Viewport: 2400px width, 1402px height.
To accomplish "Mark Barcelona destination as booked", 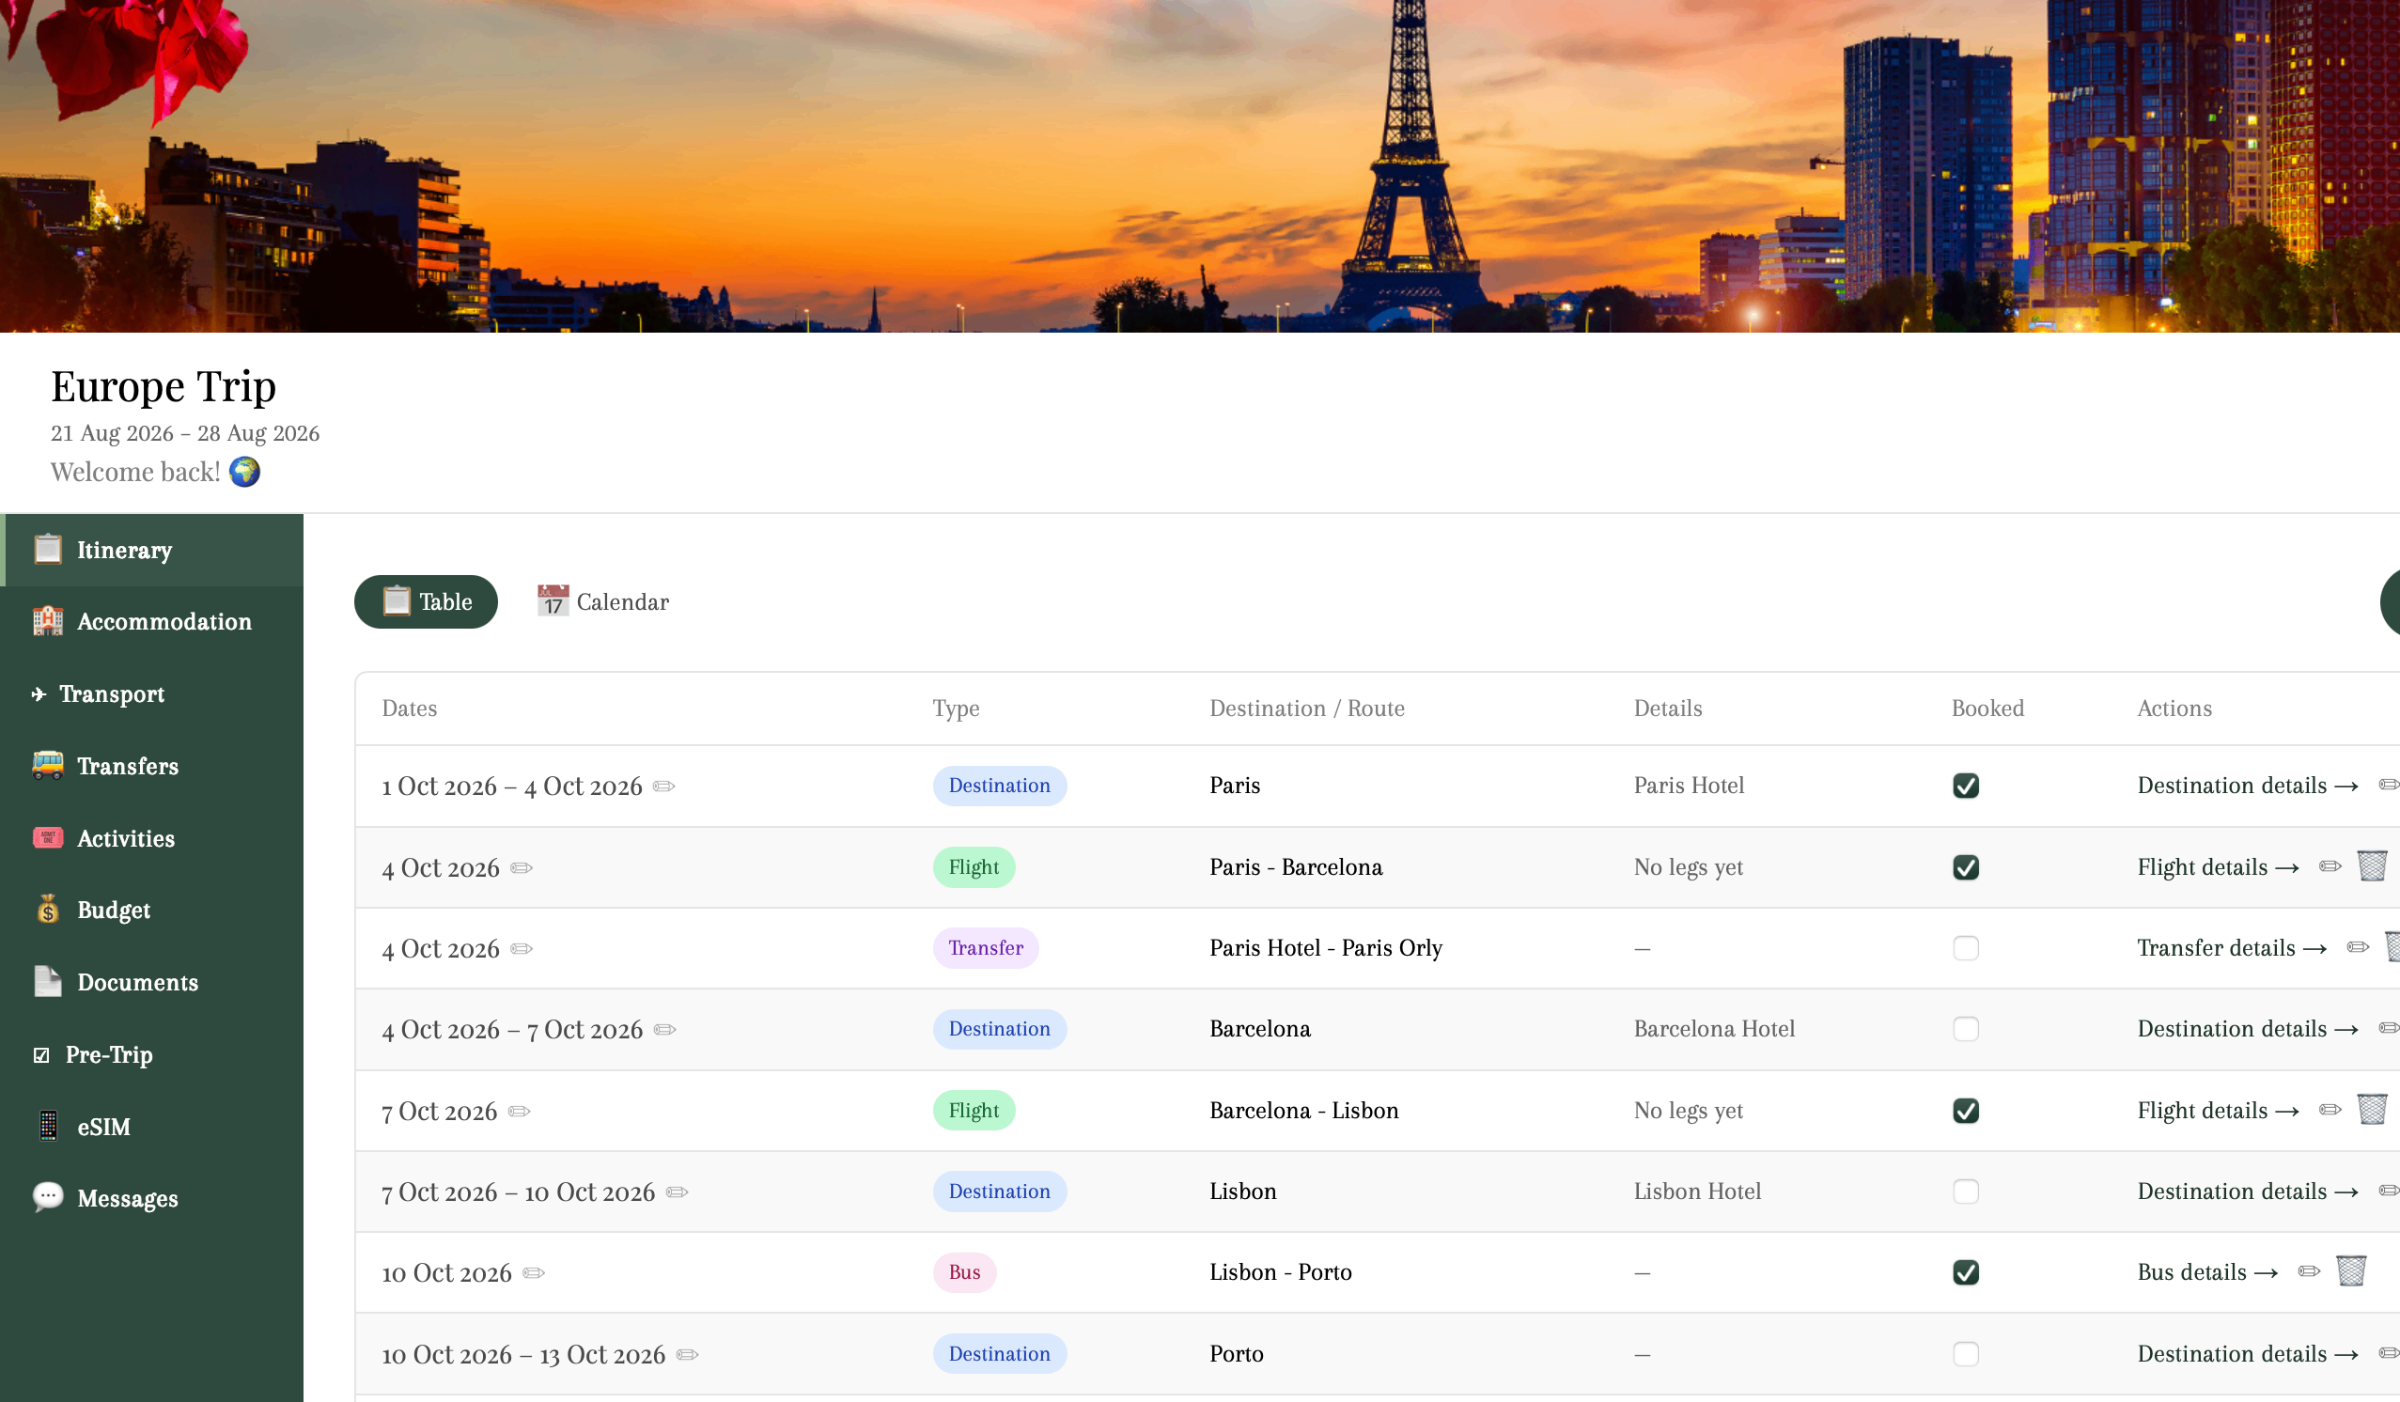I will click(1965, 1029).
